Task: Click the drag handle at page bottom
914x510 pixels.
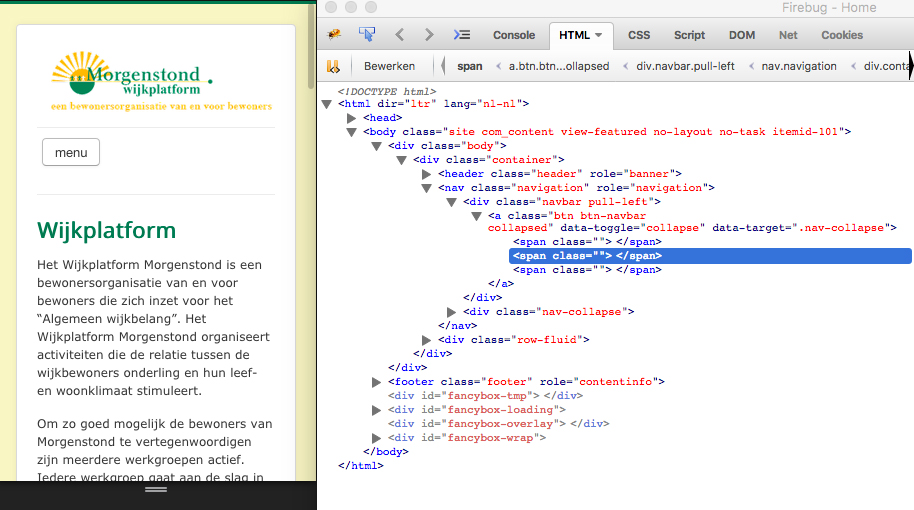Action: coord(156,490)
